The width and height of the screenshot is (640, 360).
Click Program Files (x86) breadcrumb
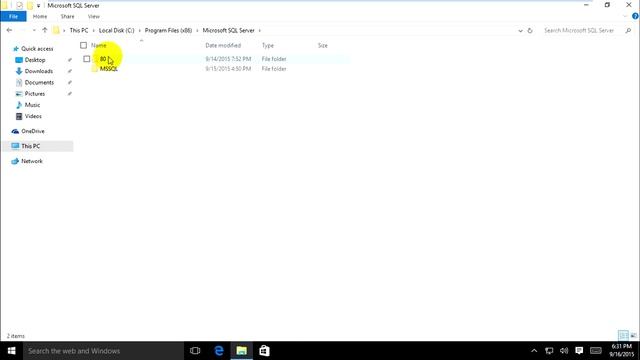[x=168, y=30]
